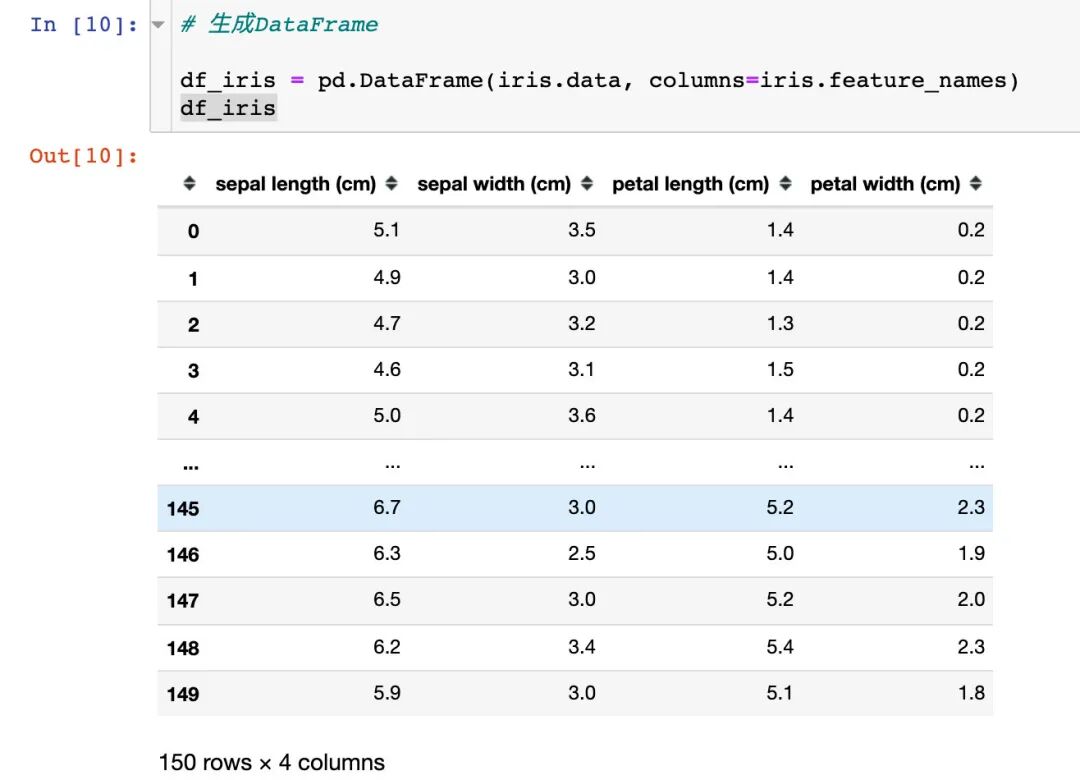Viewport: 1080px width, 780px height.
Task: Sort by sepal width (cm) icon
Action: pyautogui.click(x=587, y=183)
